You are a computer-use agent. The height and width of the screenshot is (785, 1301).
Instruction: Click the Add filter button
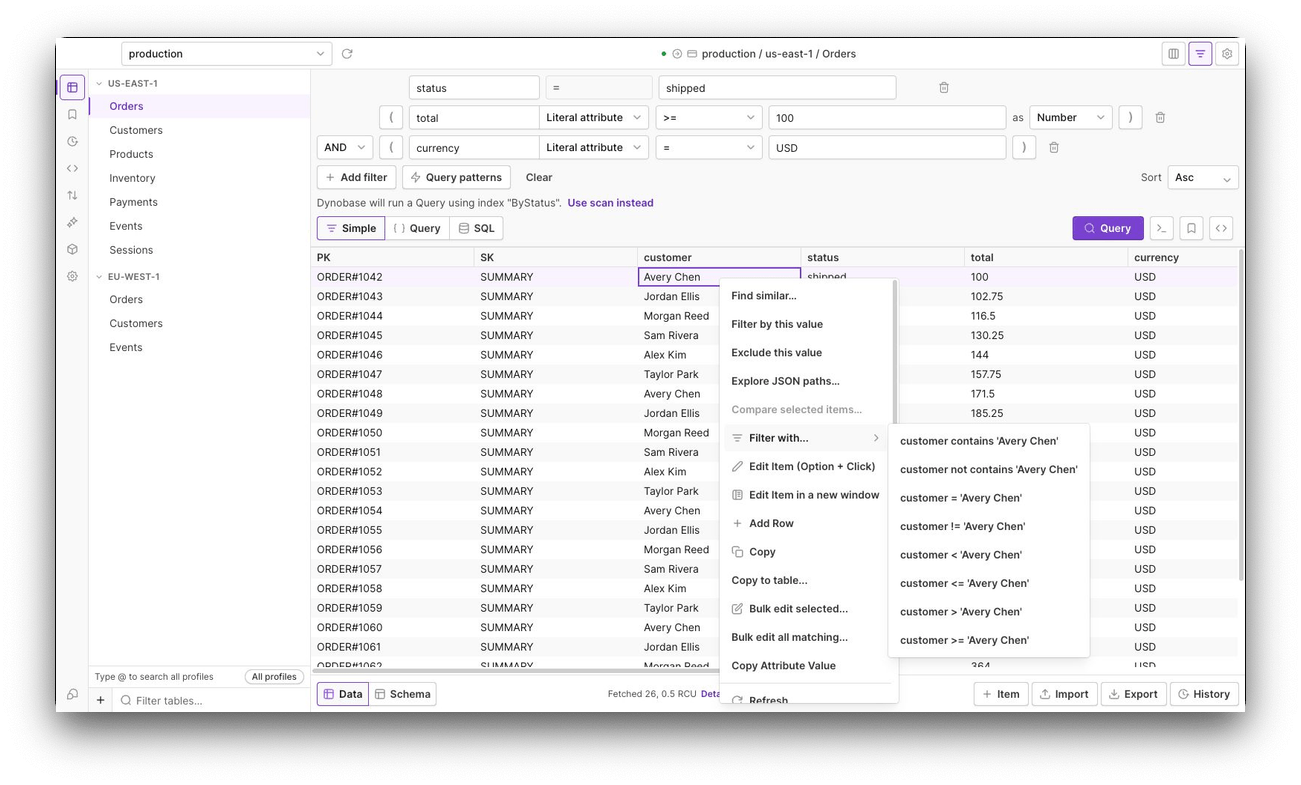(x=357, y=178)
